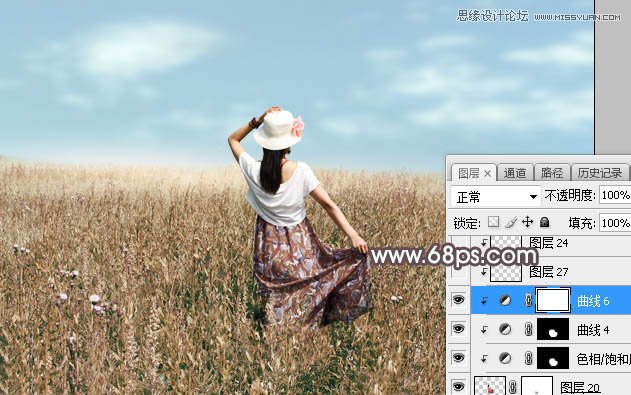
Task: Select the white mask of 曲线 6
Action: (x=553, y=300)
